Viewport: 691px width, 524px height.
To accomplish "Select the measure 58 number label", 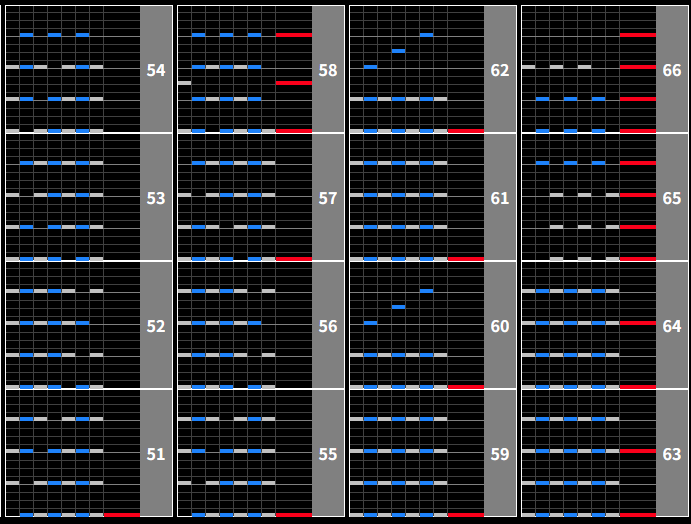I will (328, 70).
